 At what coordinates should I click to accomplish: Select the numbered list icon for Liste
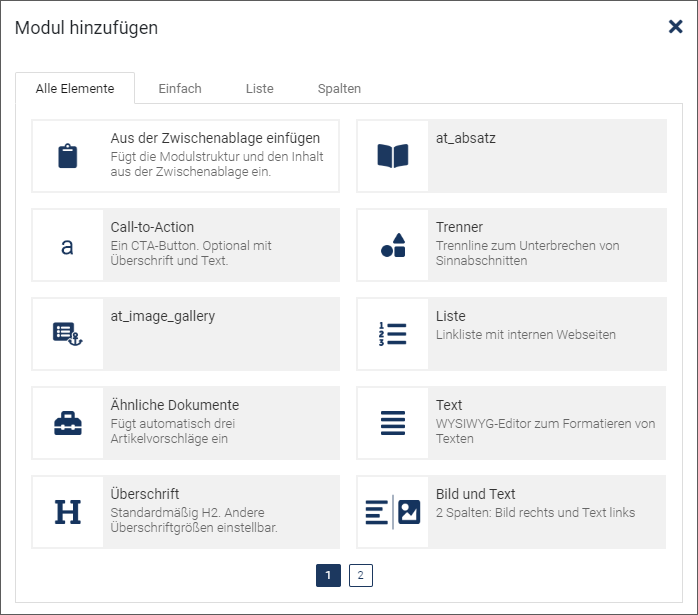(393, 334)
